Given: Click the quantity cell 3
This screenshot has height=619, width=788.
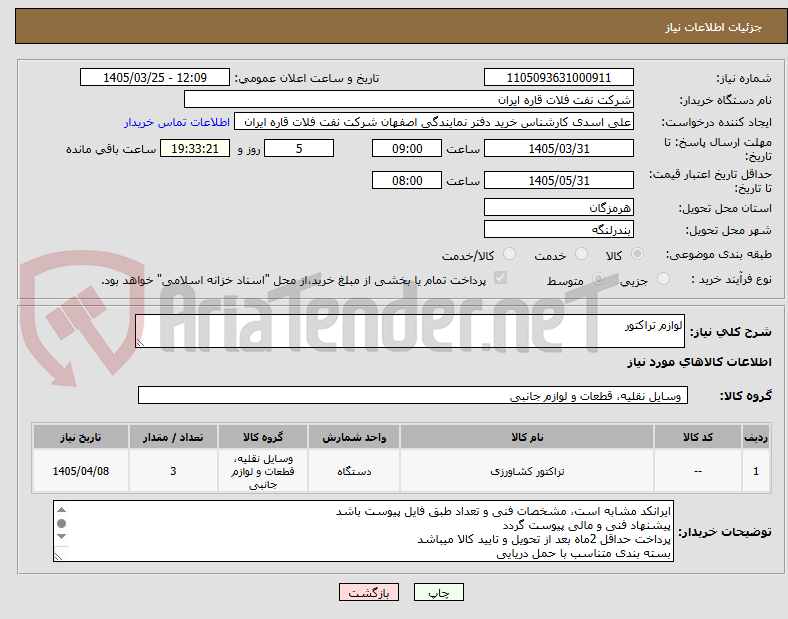Looking at the screenshot, I should 173,471.
